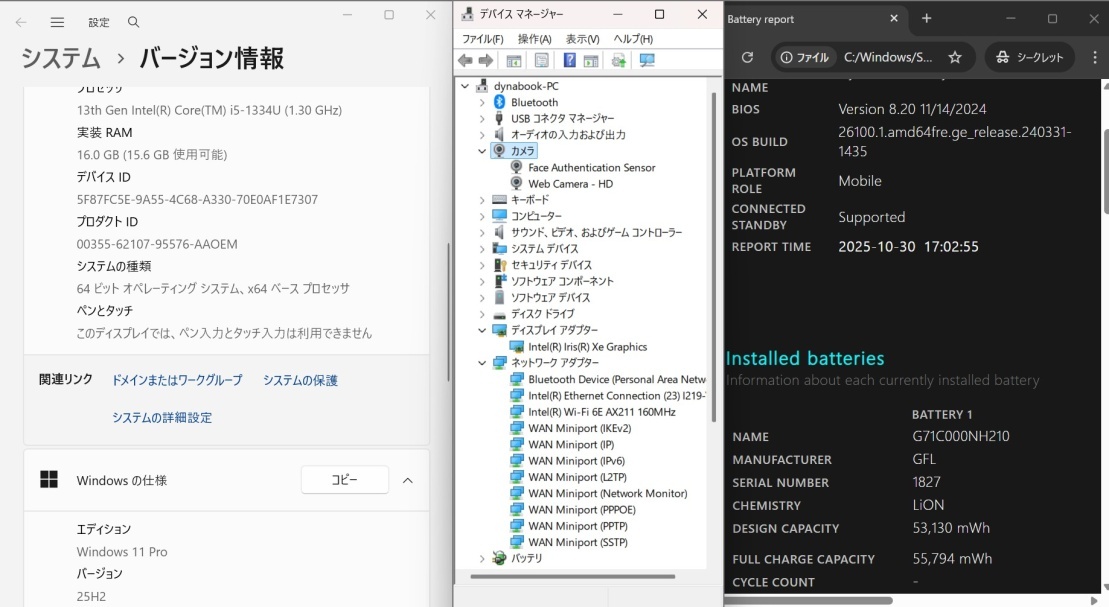Click the forward arrow in Device Manager
This screenshot has width=1109, height=607.
coord(487,60)
